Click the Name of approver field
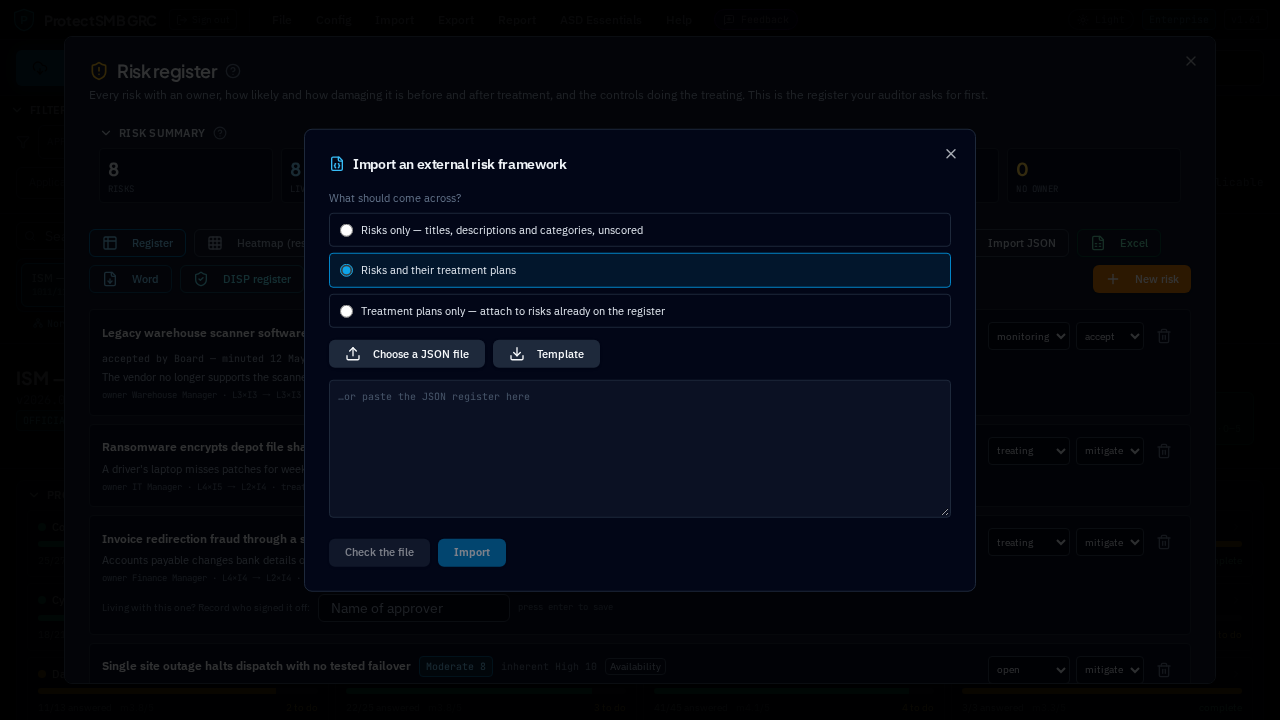Image resolution: width=1280 pixels, height=720 pixels. tap(414, 608)
